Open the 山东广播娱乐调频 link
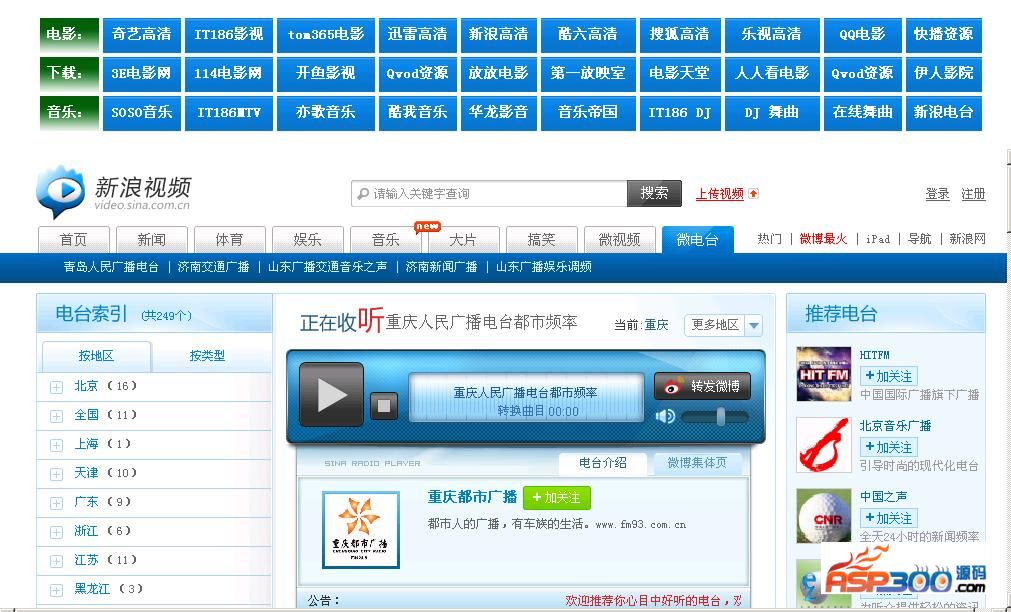 tap(544, 267)
